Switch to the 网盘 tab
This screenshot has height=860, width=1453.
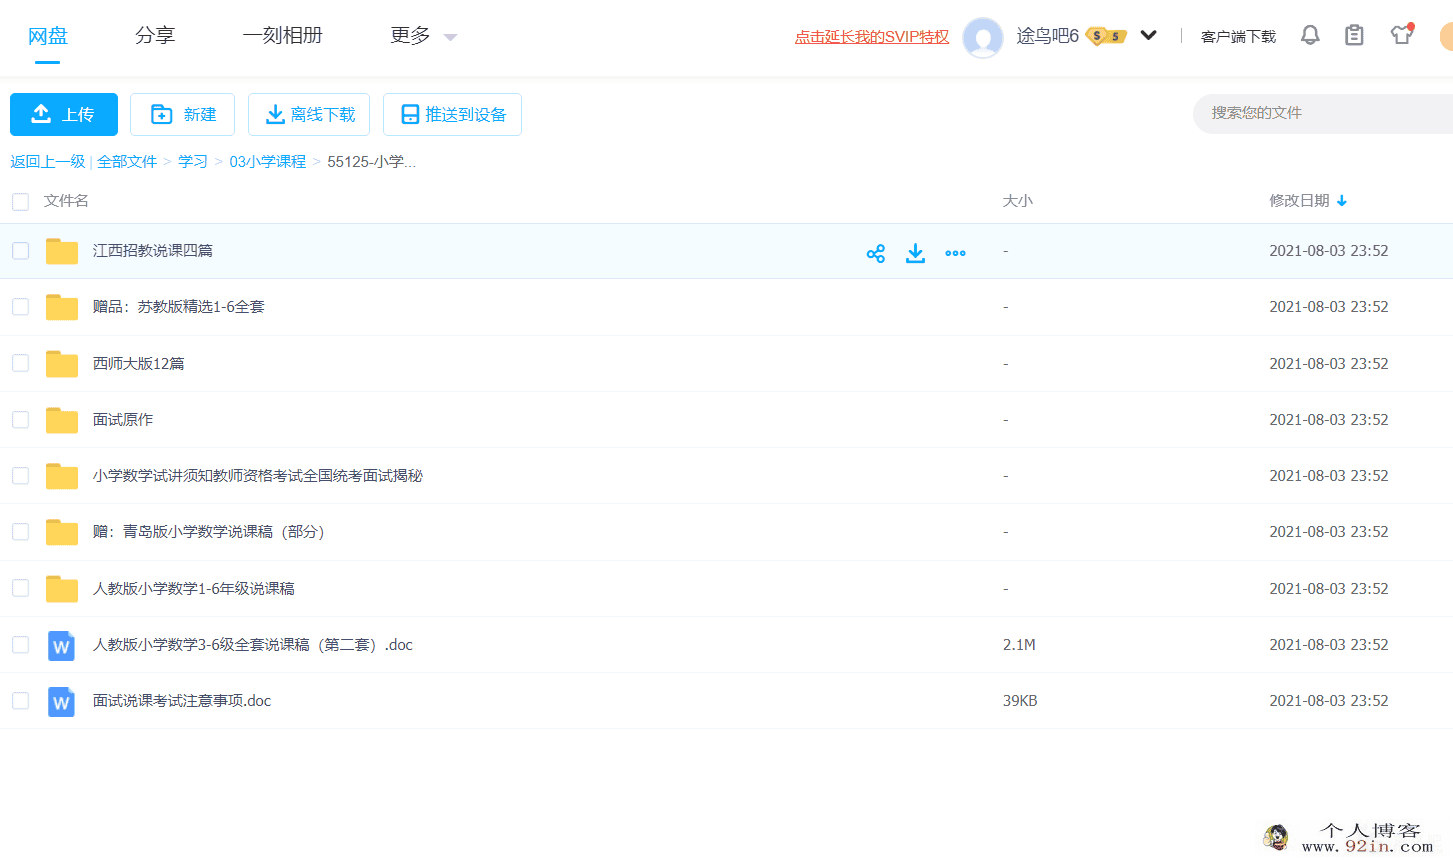(x=48, y=36)
